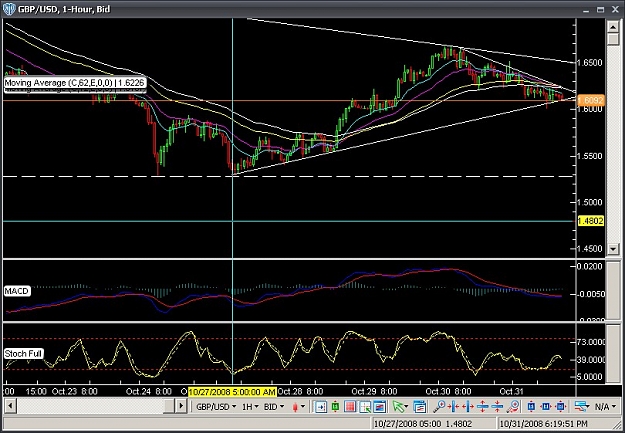Click the status bar 10/31/2008 6:19:51 PM
The width and height of the screenshot is (625, 433).
(544, 423)
